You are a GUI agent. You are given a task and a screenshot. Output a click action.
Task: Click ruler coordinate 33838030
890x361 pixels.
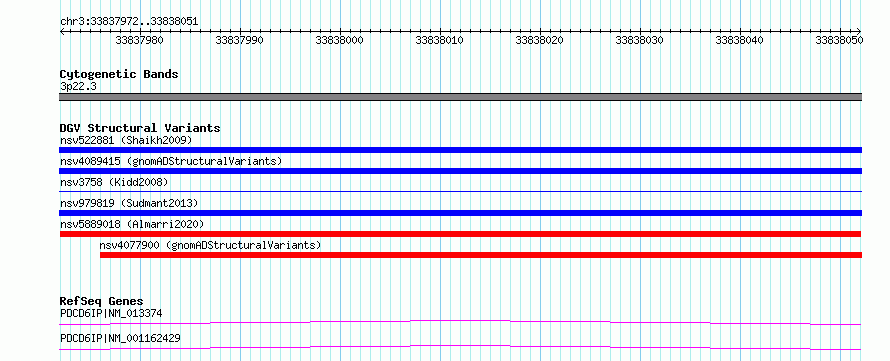639,40
